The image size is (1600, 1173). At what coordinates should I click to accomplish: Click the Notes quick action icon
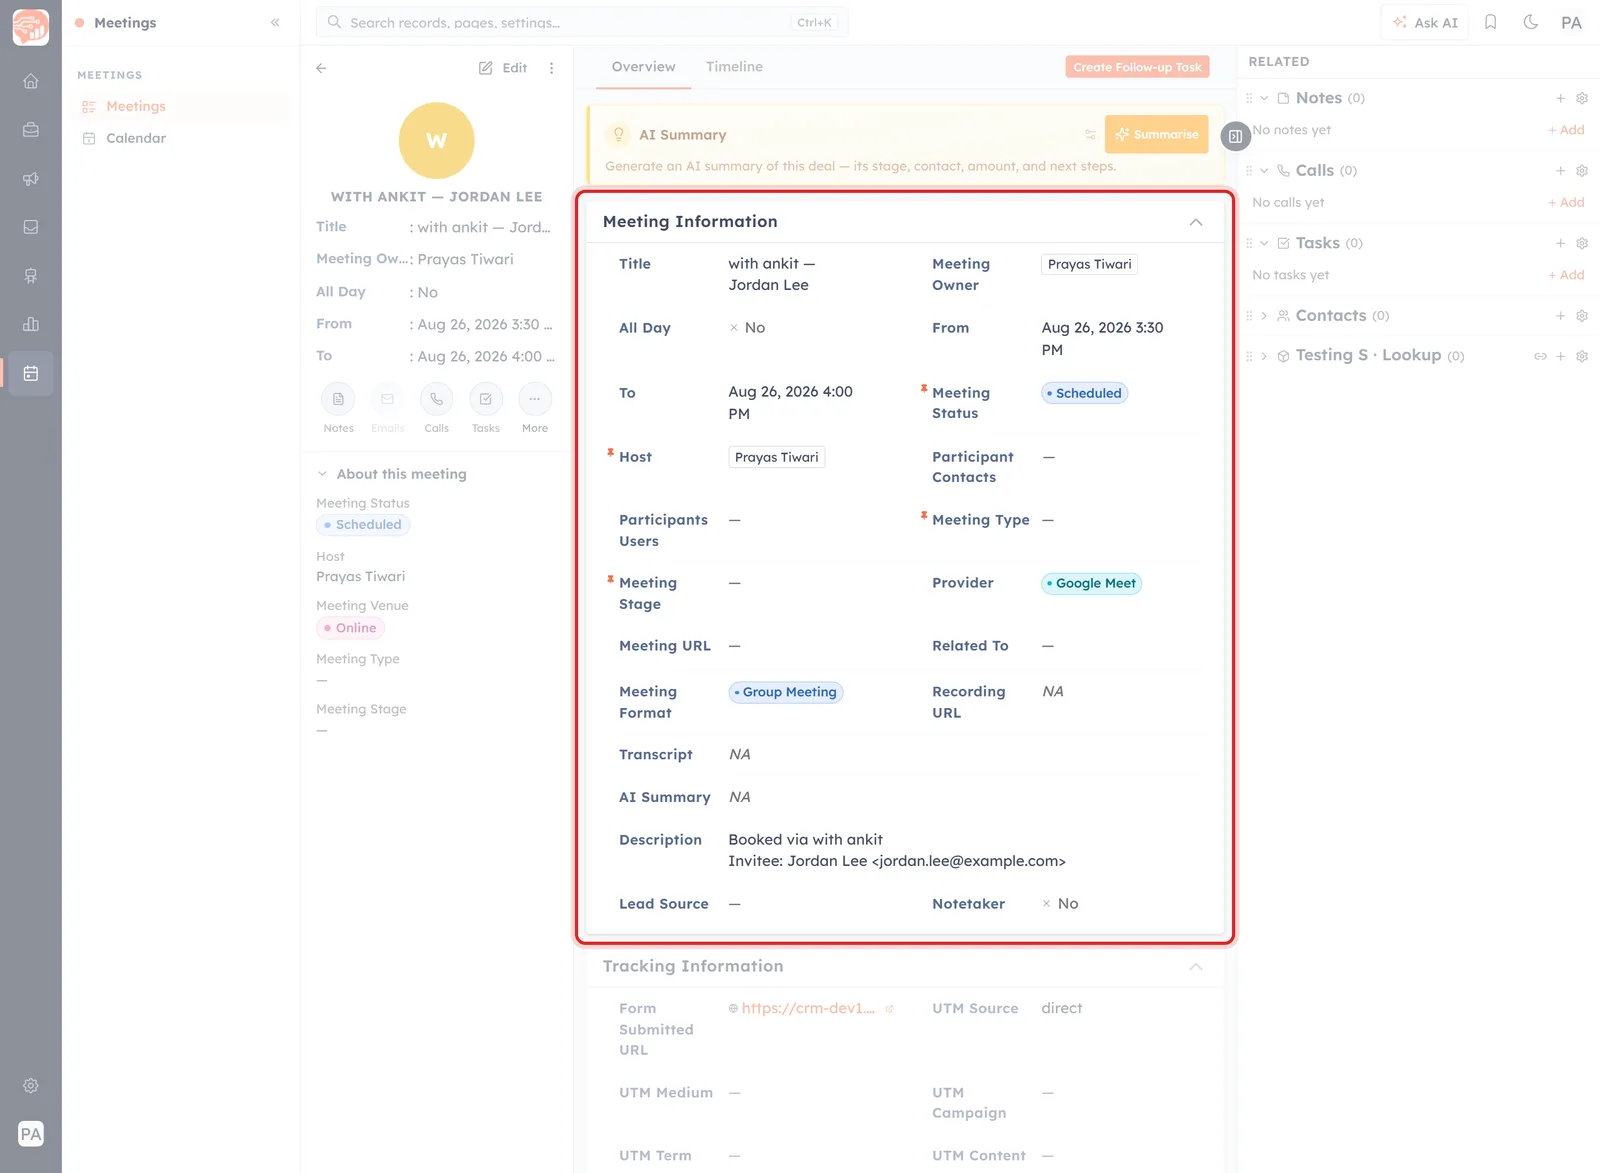point(338,399)
